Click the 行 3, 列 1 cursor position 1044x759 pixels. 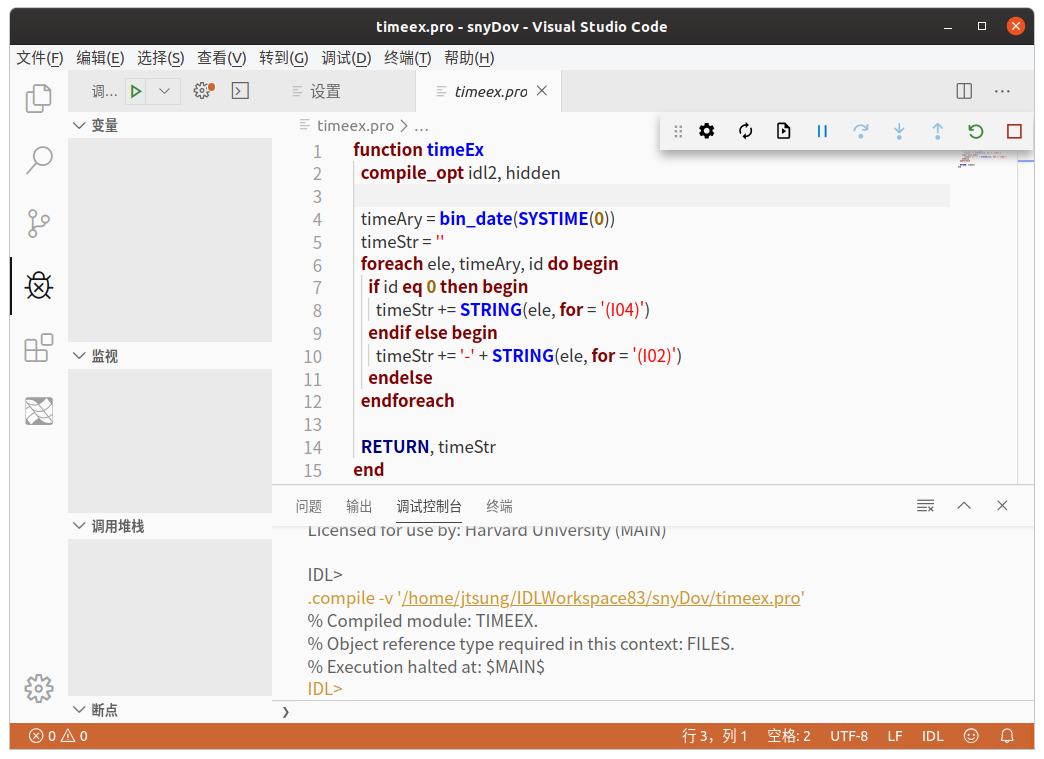click(714, 736)
